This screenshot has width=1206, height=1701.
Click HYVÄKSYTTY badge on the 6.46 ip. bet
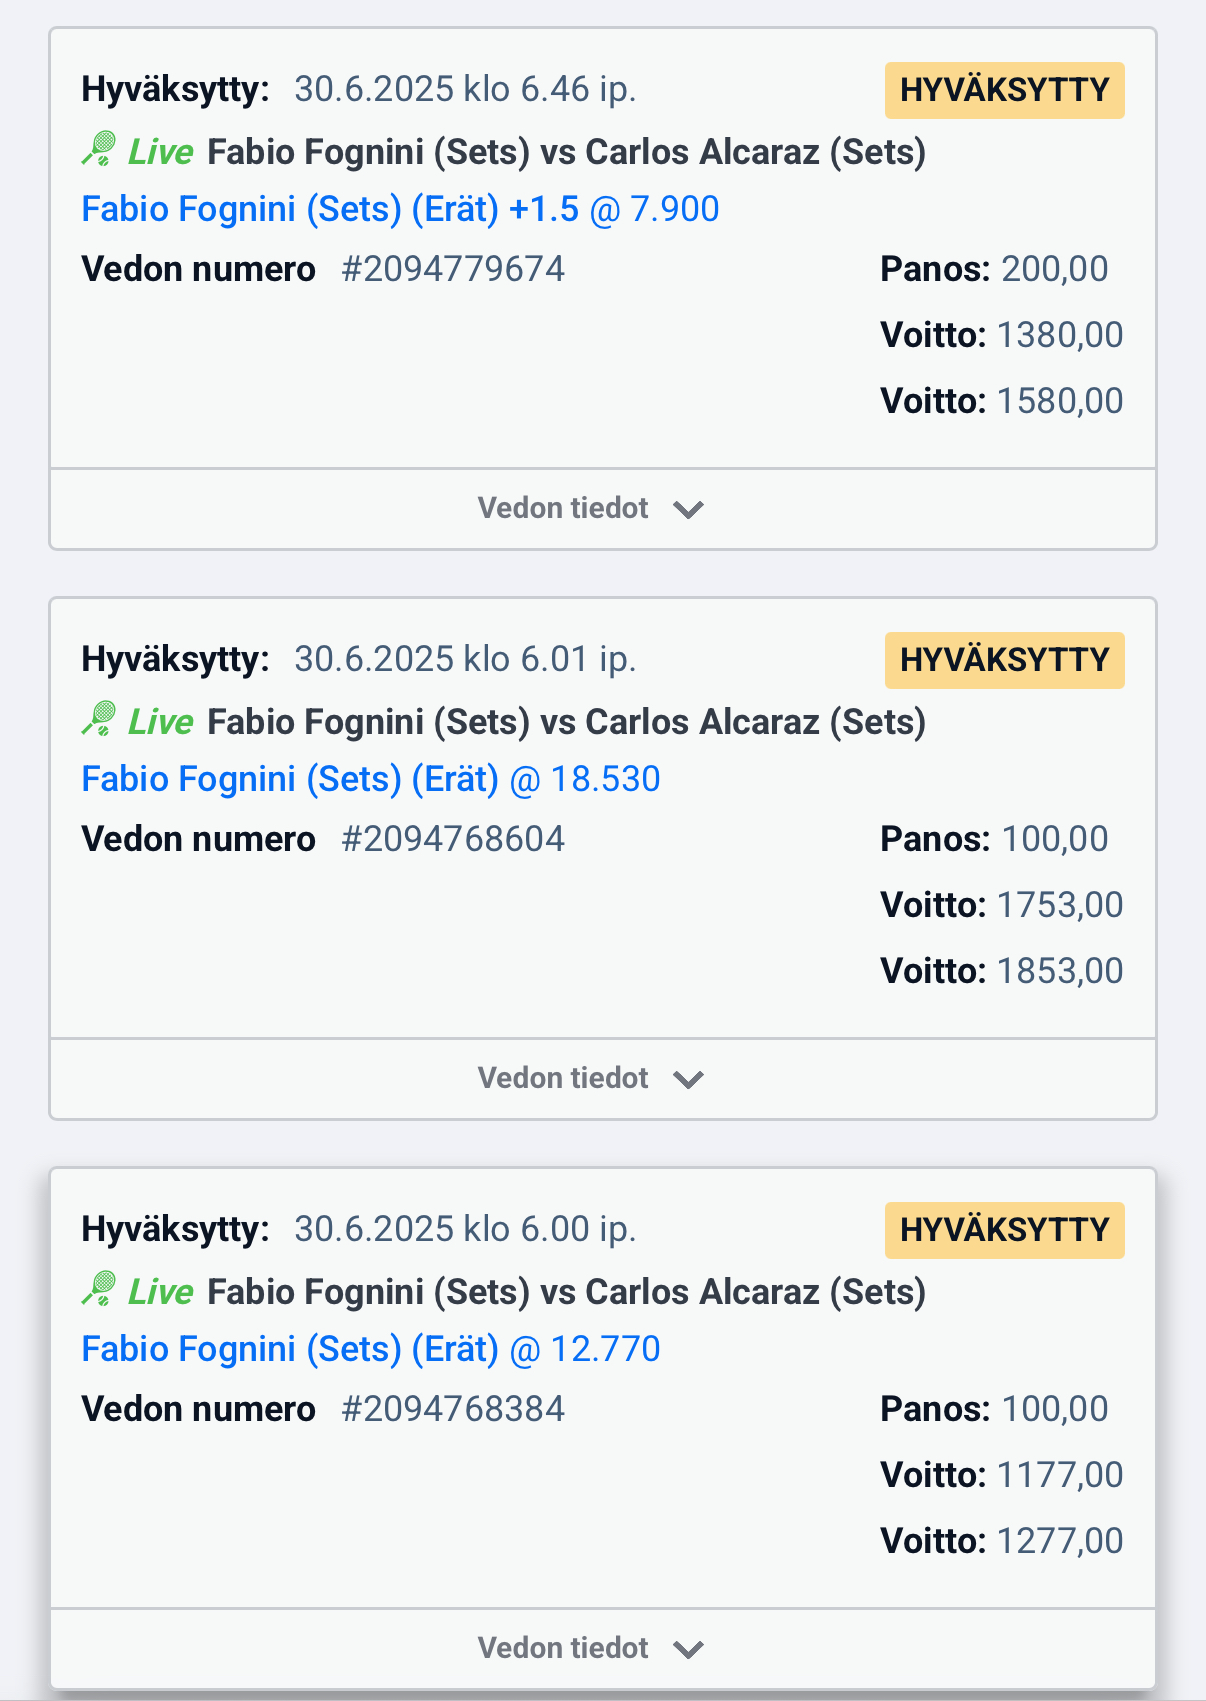[1004, 90]
